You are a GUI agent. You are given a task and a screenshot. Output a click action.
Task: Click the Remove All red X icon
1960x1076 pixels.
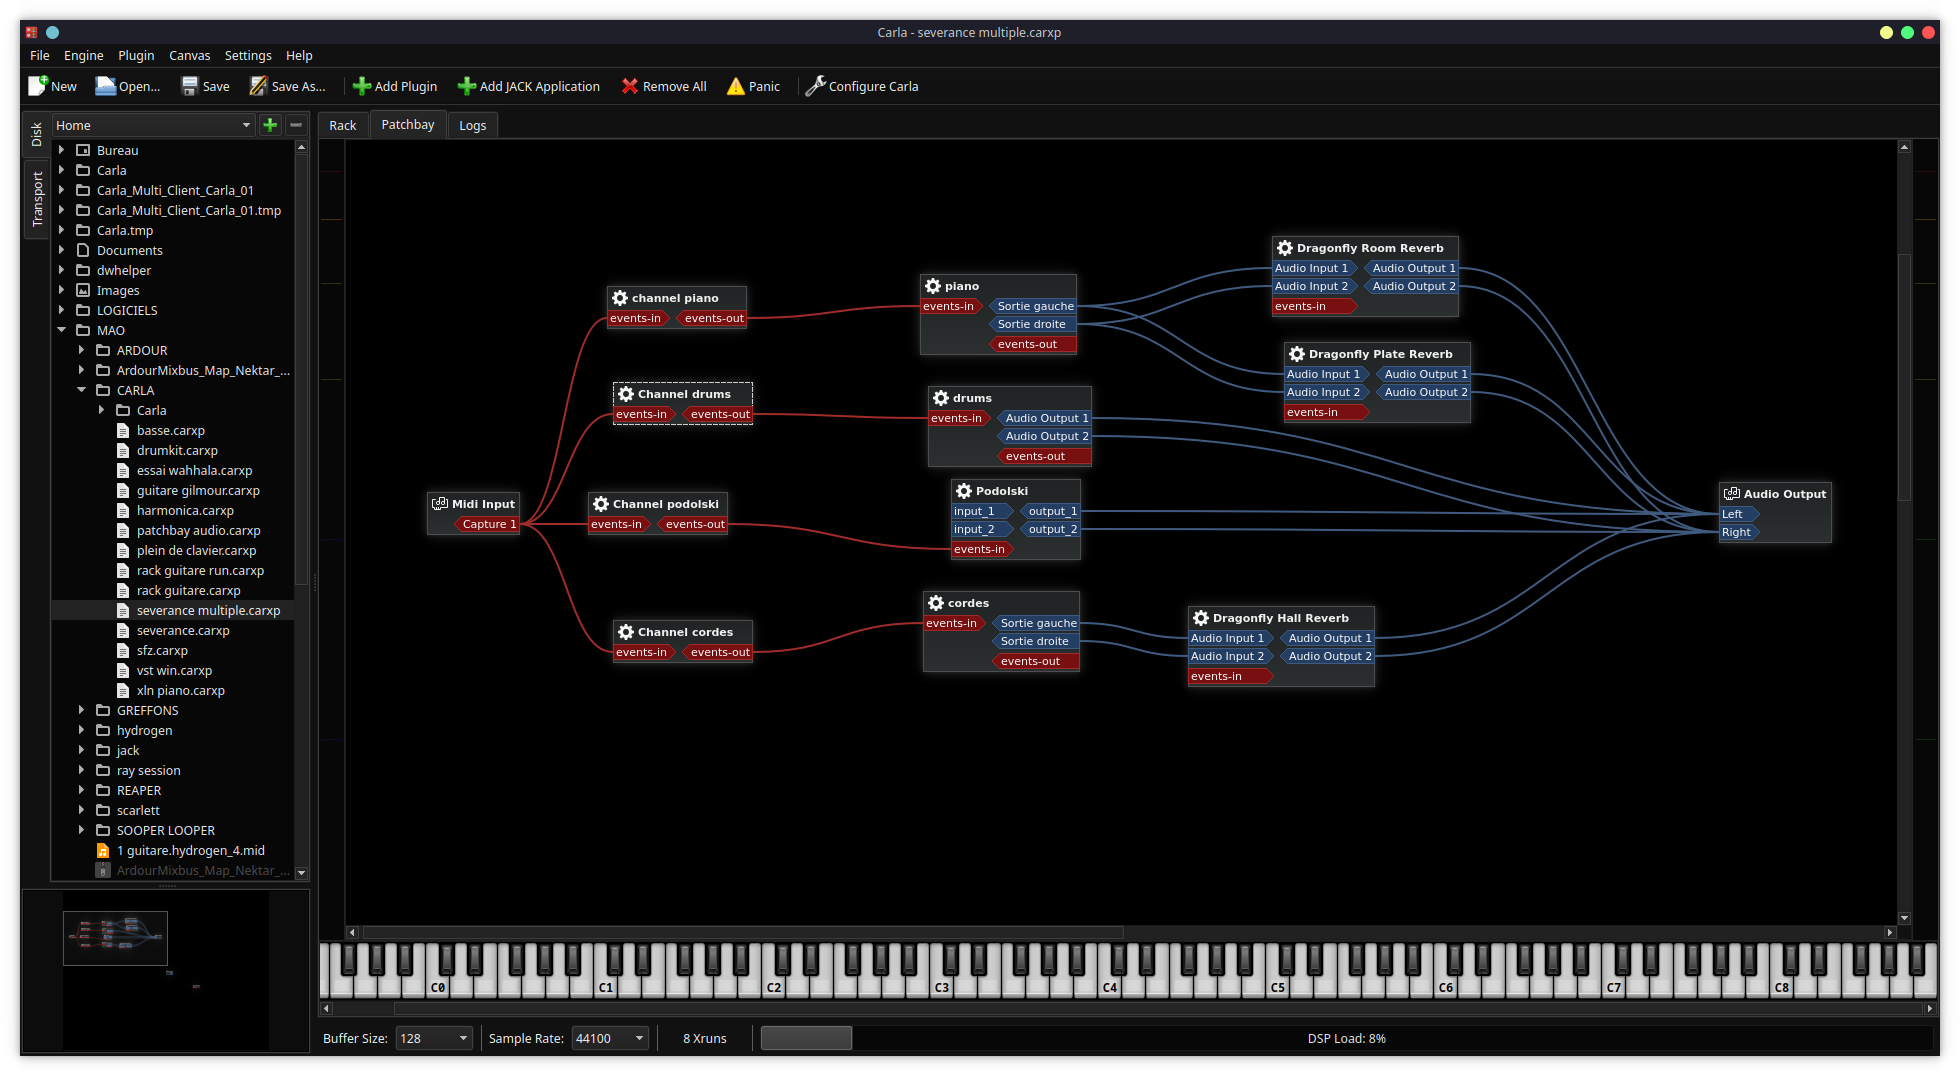pos(629,86)
